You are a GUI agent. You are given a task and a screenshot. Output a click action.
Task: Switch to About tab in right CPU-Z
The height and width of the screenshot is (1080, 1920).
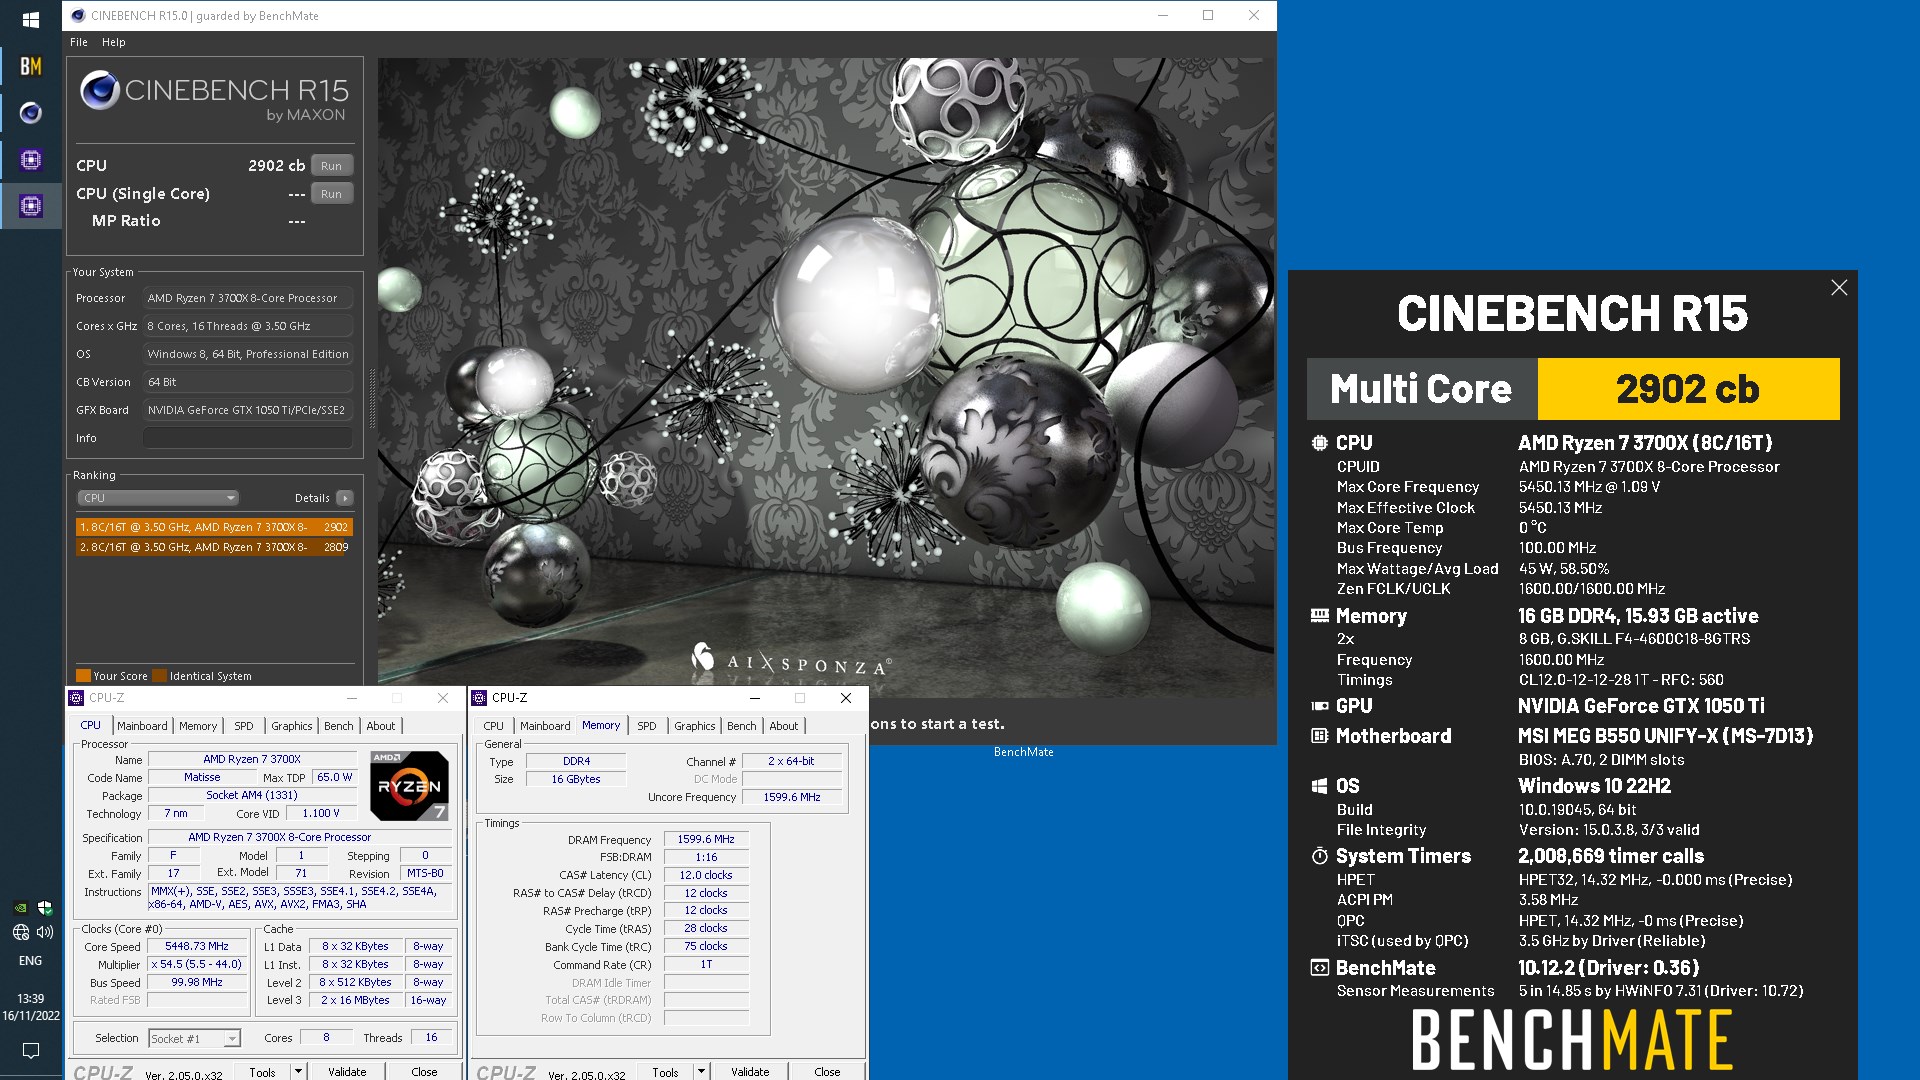coord(784,726)
